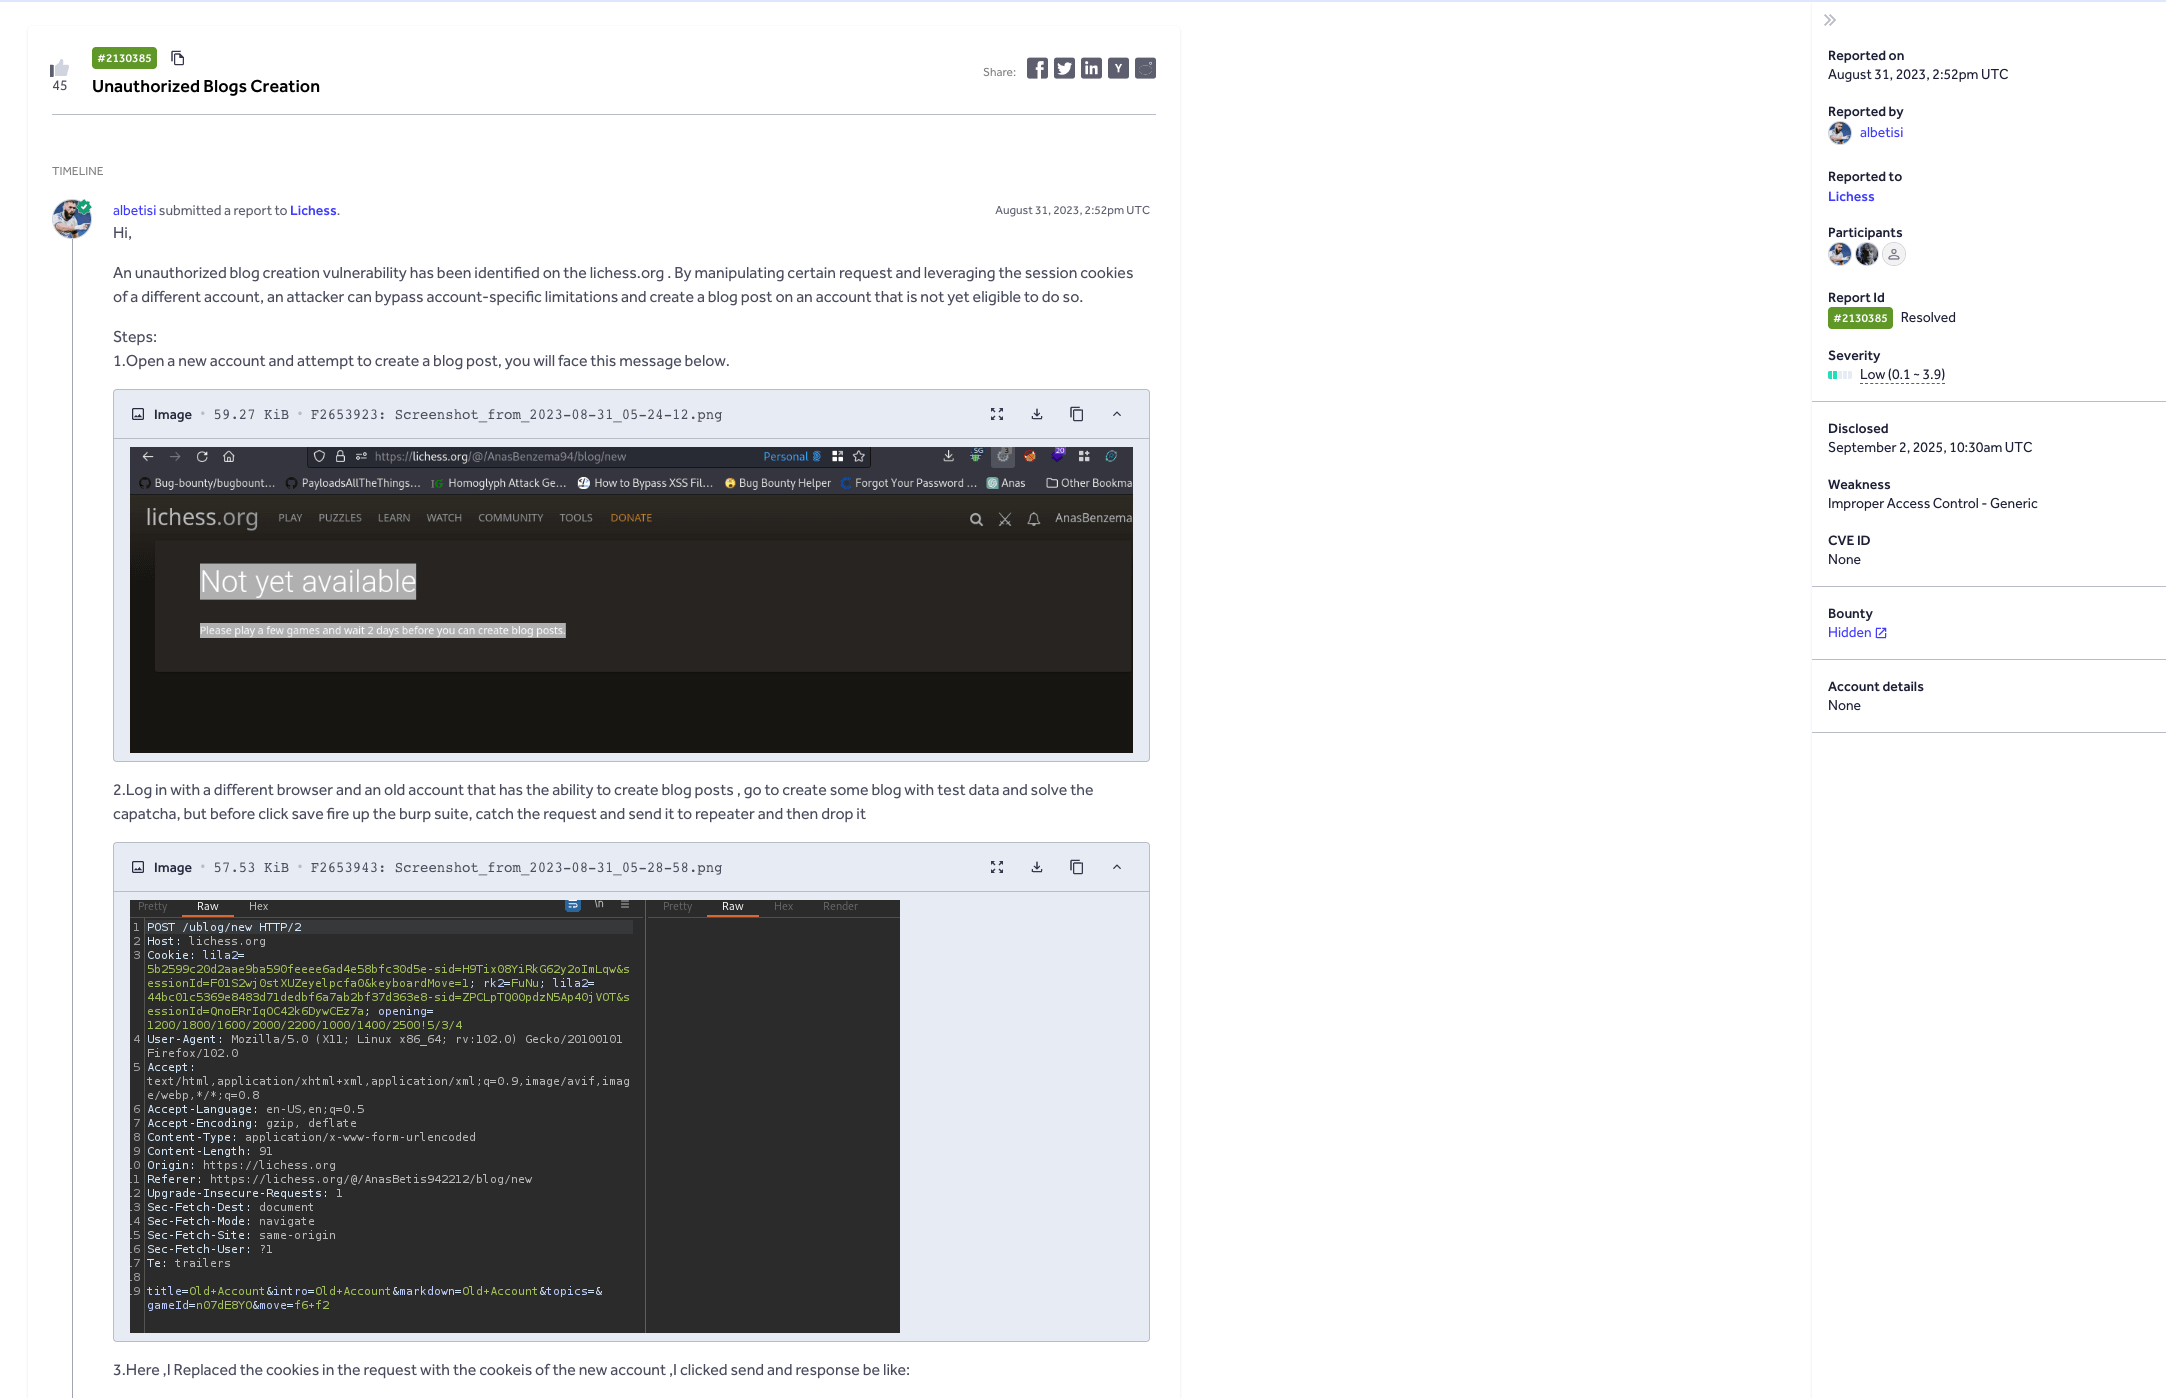The width and height of the screenshot is (2166, 1398).
Task: Open Lichess program link in sidebar
Action: [x=1851, y=197]
